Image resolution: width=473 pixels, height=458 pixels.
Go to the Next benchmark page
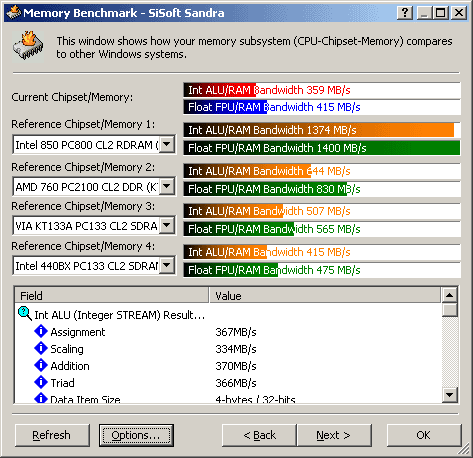(334, 435)
